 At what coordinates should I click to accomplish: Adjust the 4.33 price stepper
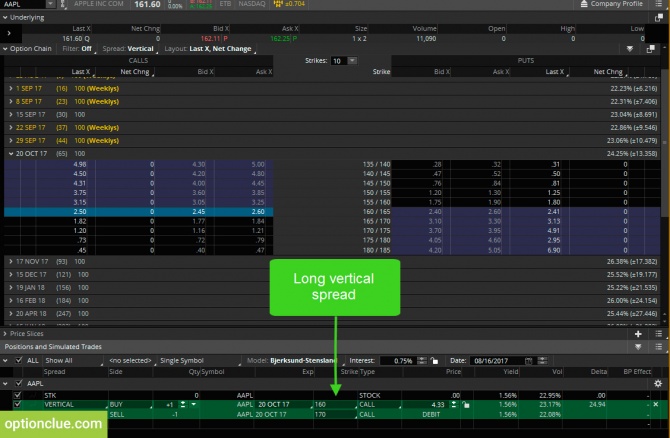[x=454, y=404]
